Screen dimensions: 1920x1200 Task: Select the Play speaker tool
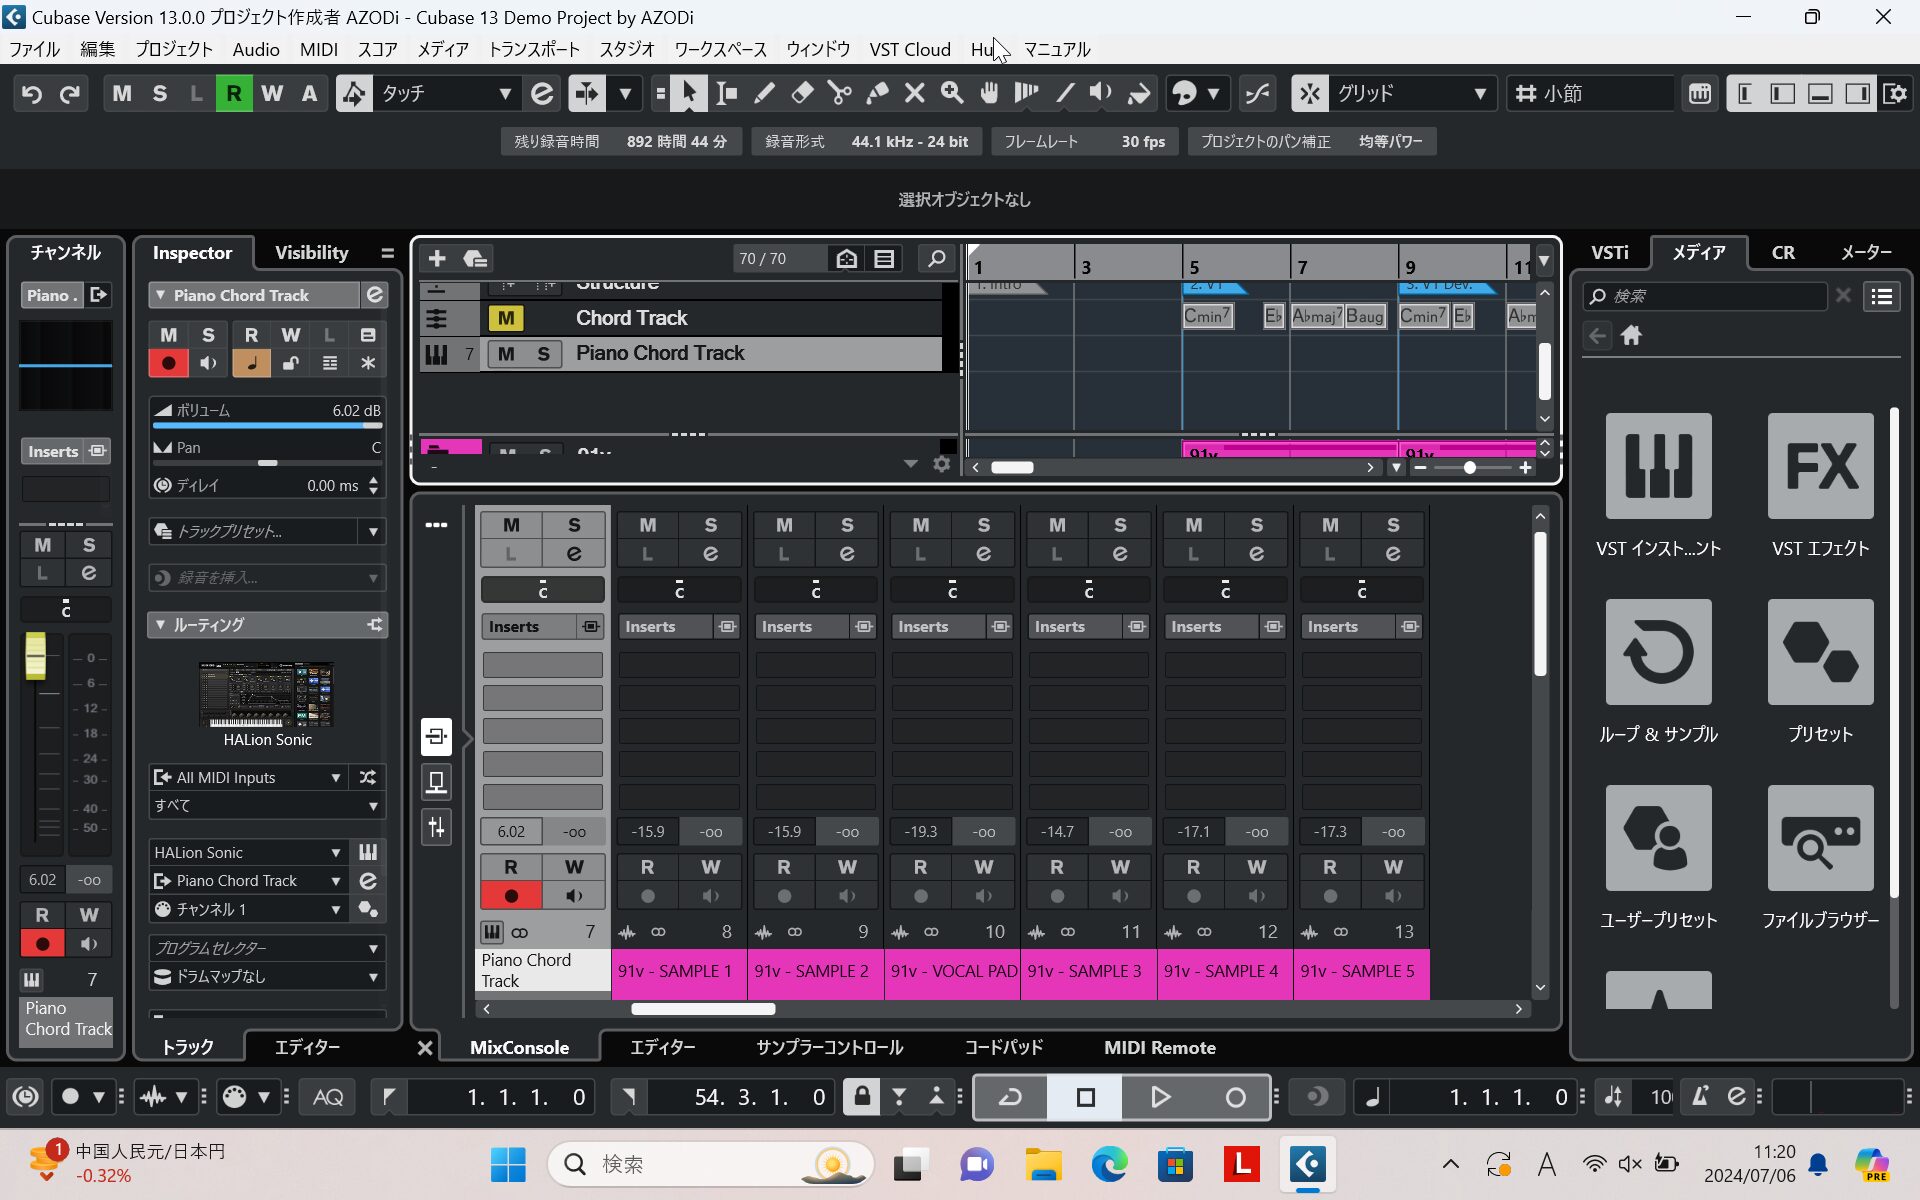pos(1101,94)
